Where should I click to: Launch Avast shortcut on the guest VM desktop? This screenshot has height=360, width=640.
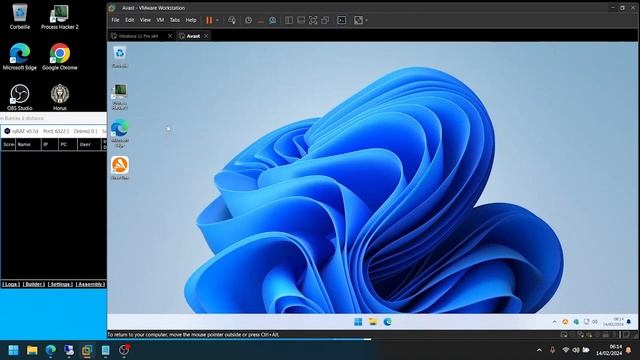coord(120,168)
